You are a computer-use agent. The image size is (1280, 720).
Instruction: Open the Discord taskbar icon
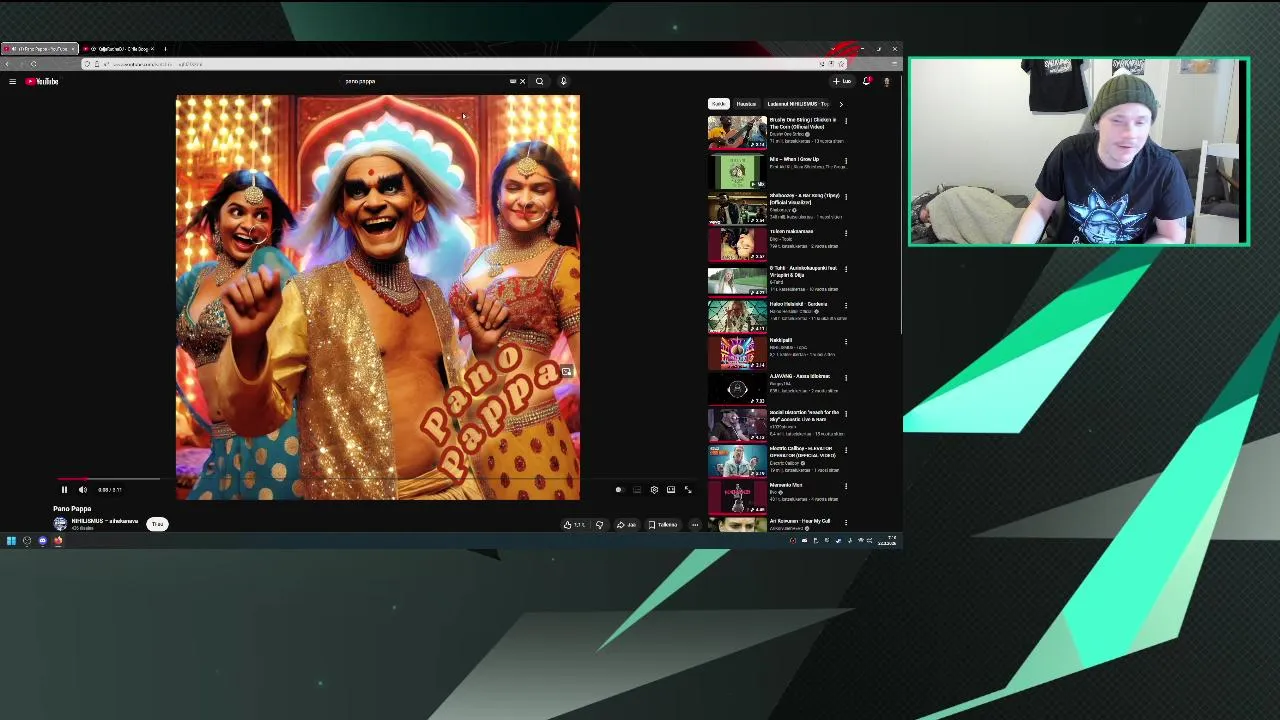point(42,541)
